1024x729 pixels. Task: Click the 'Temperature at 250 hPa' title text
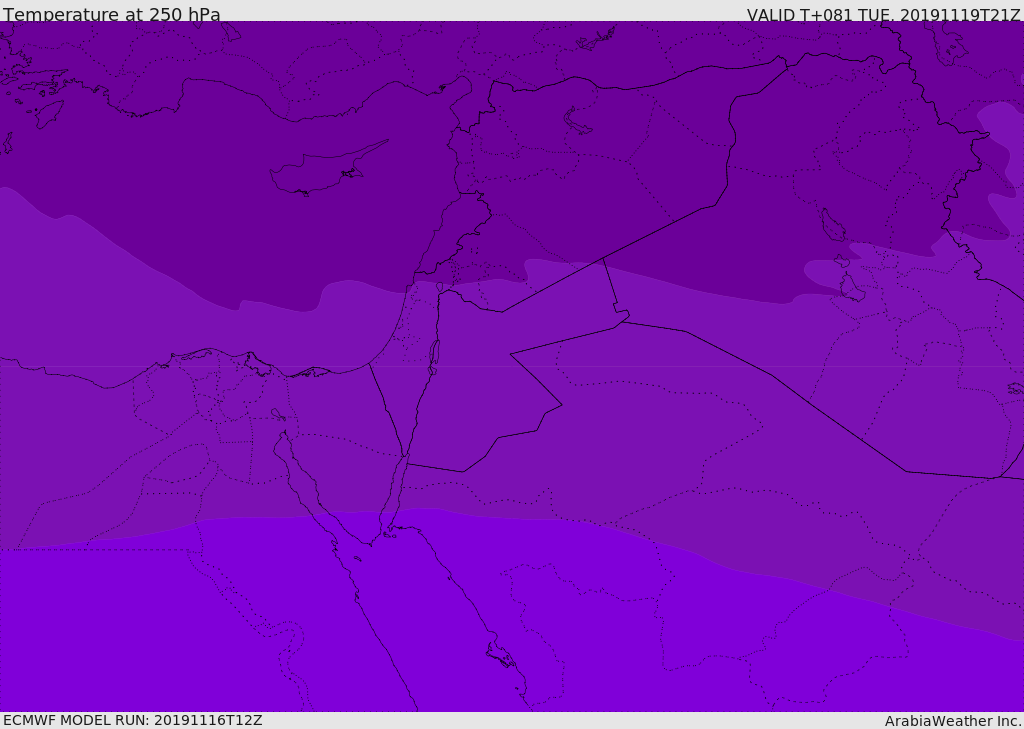[x=112, y=14]
